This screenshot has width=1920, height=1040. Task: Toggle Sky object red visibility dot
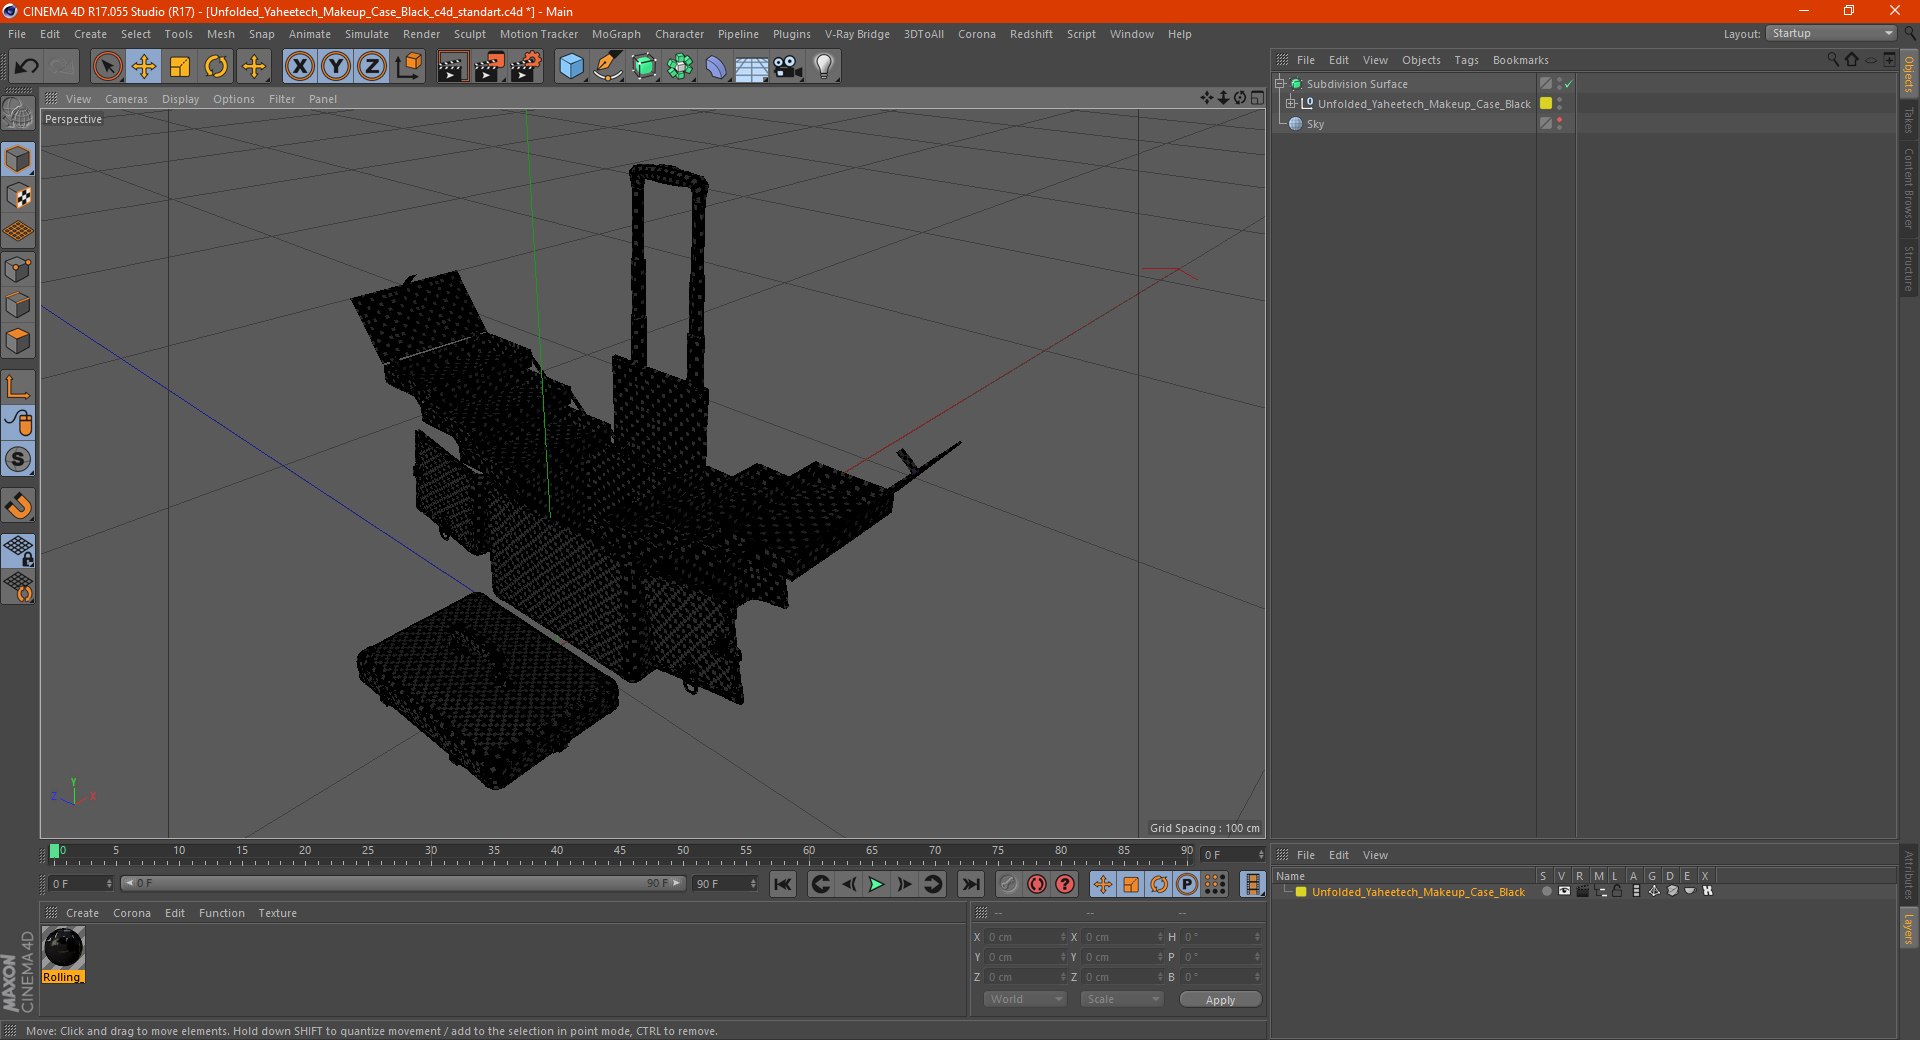coord(1559,120)
